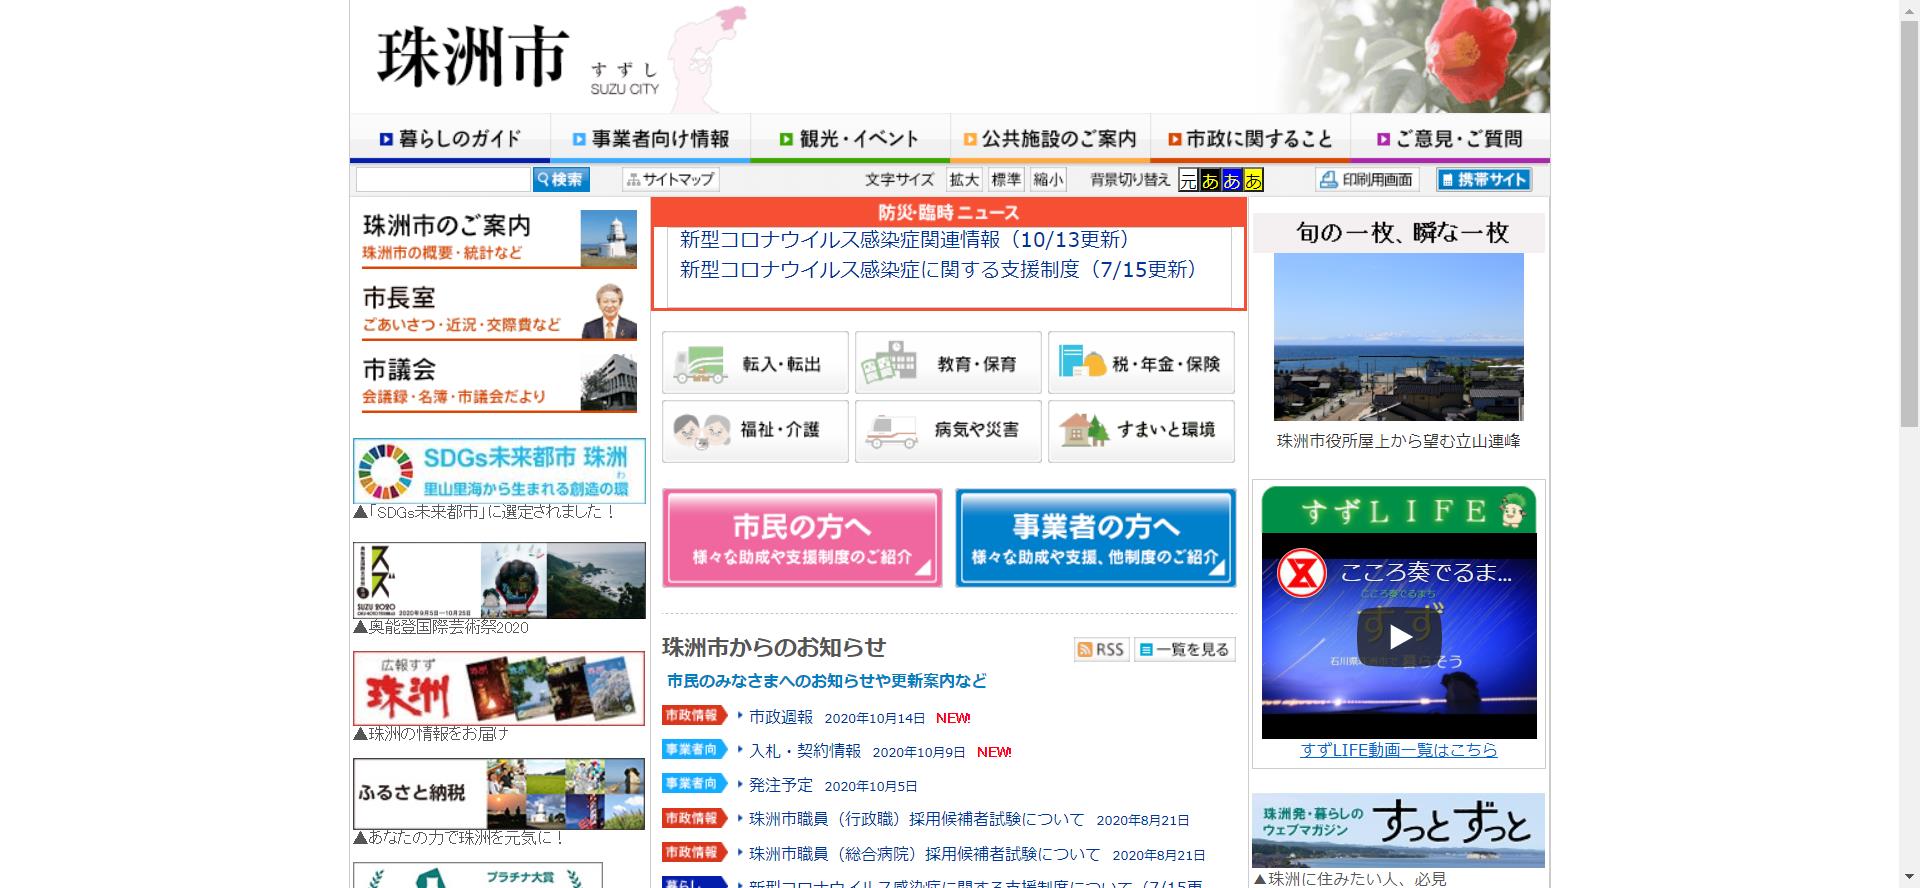Image resolution: width=1920 pixels, height=888 pixels.
Task: Reset text size with 標準 button
Action: click(1006, 180)
